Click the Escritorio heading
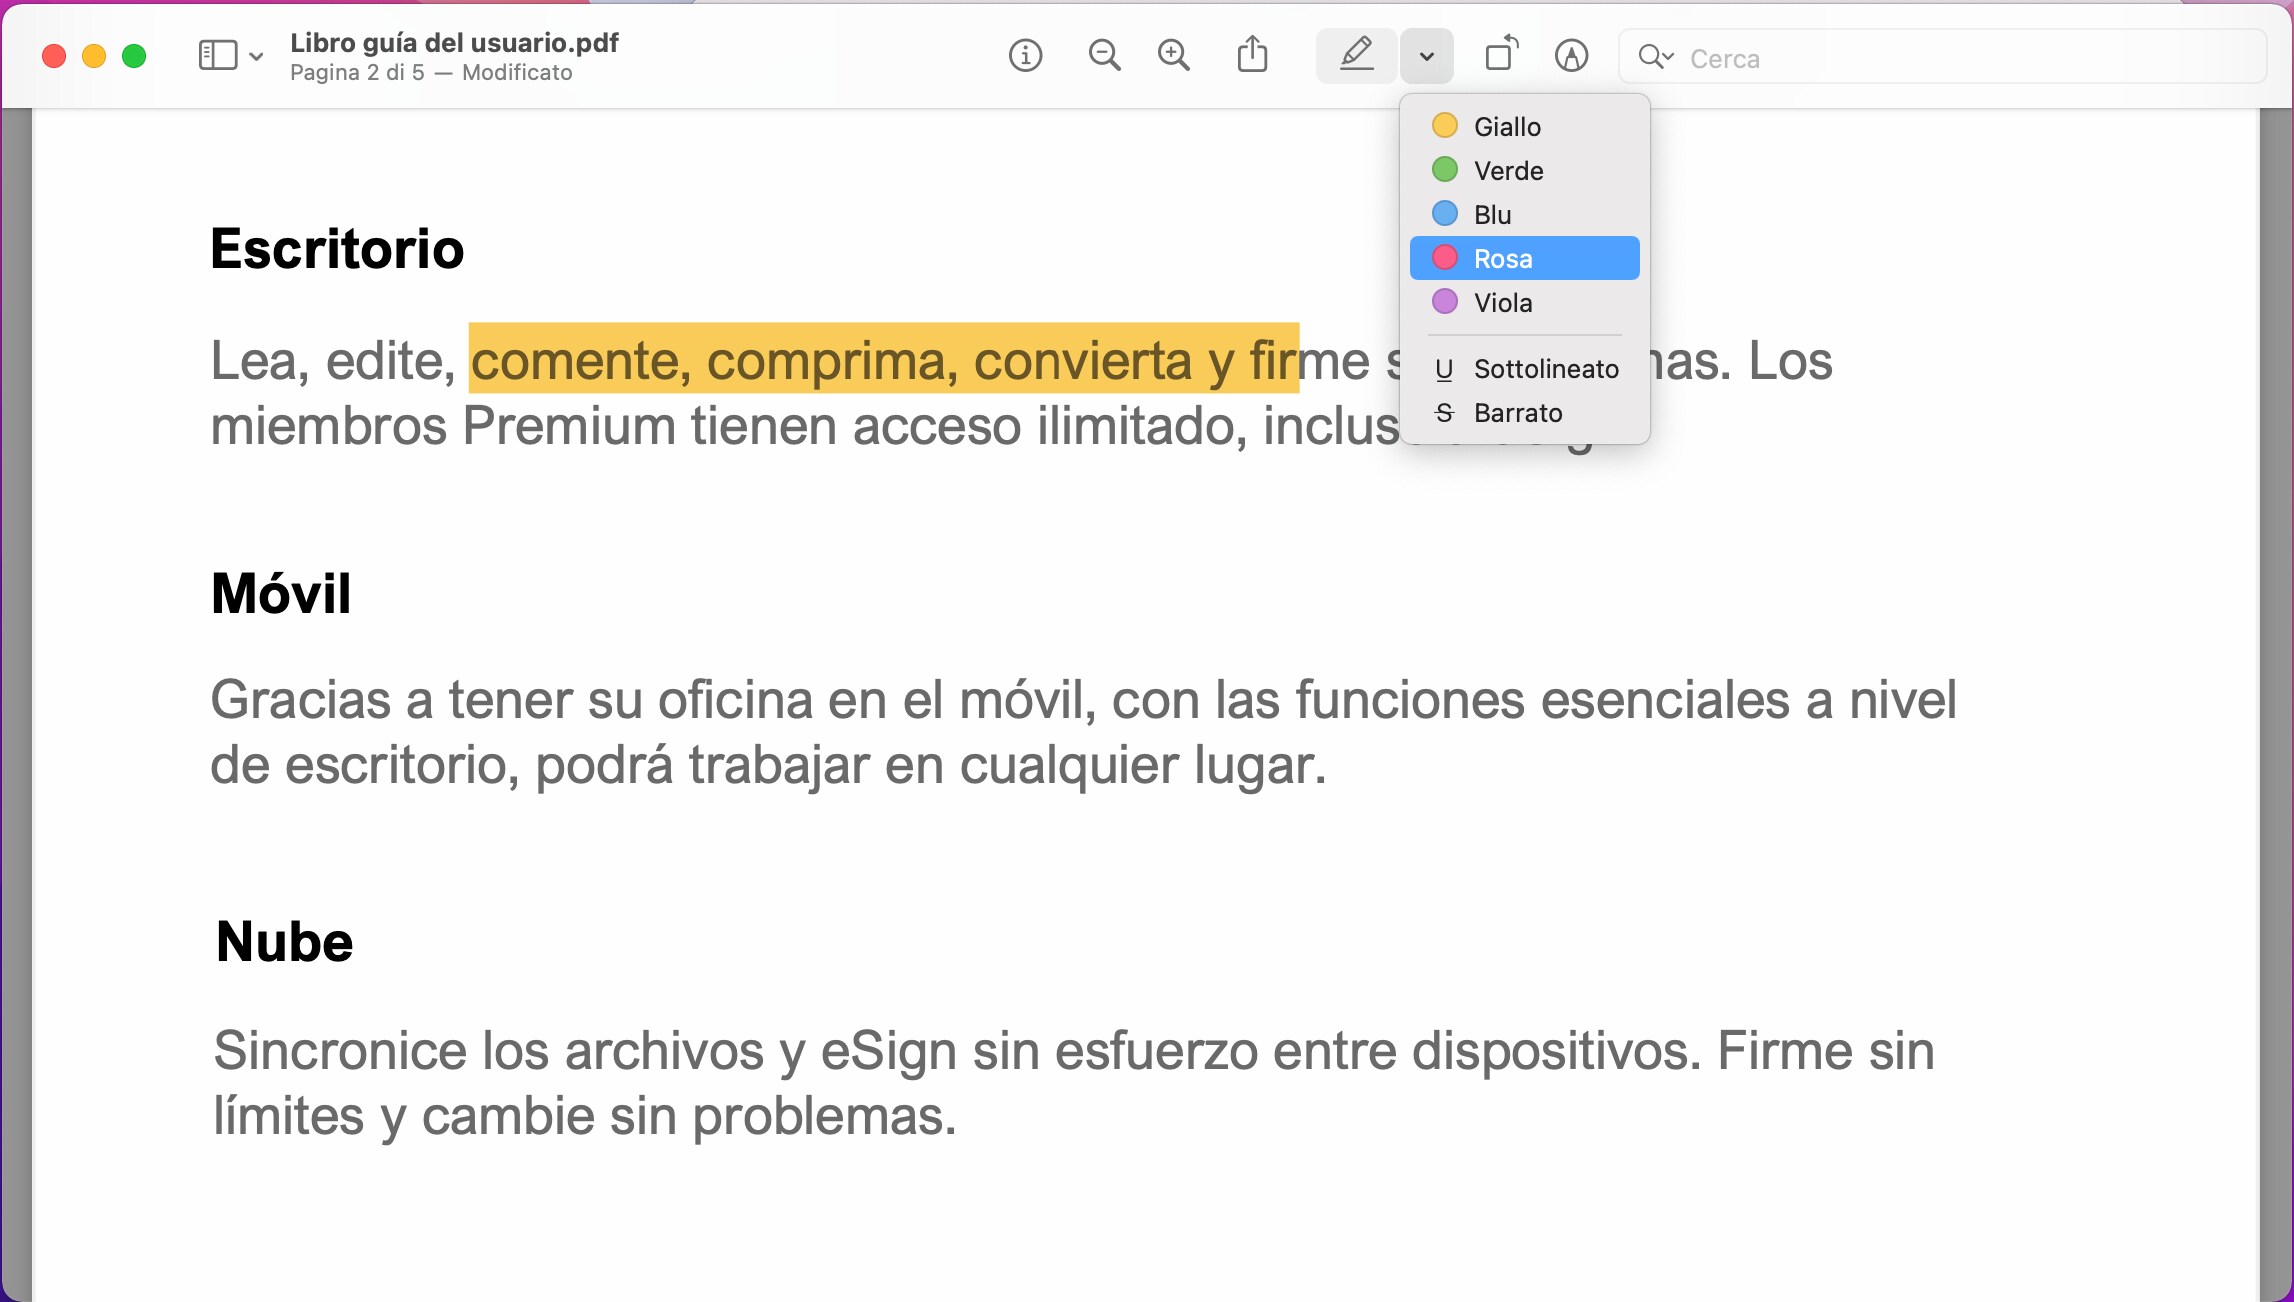The width and height of the screenshot is (2294, 1302). [337, 249]
